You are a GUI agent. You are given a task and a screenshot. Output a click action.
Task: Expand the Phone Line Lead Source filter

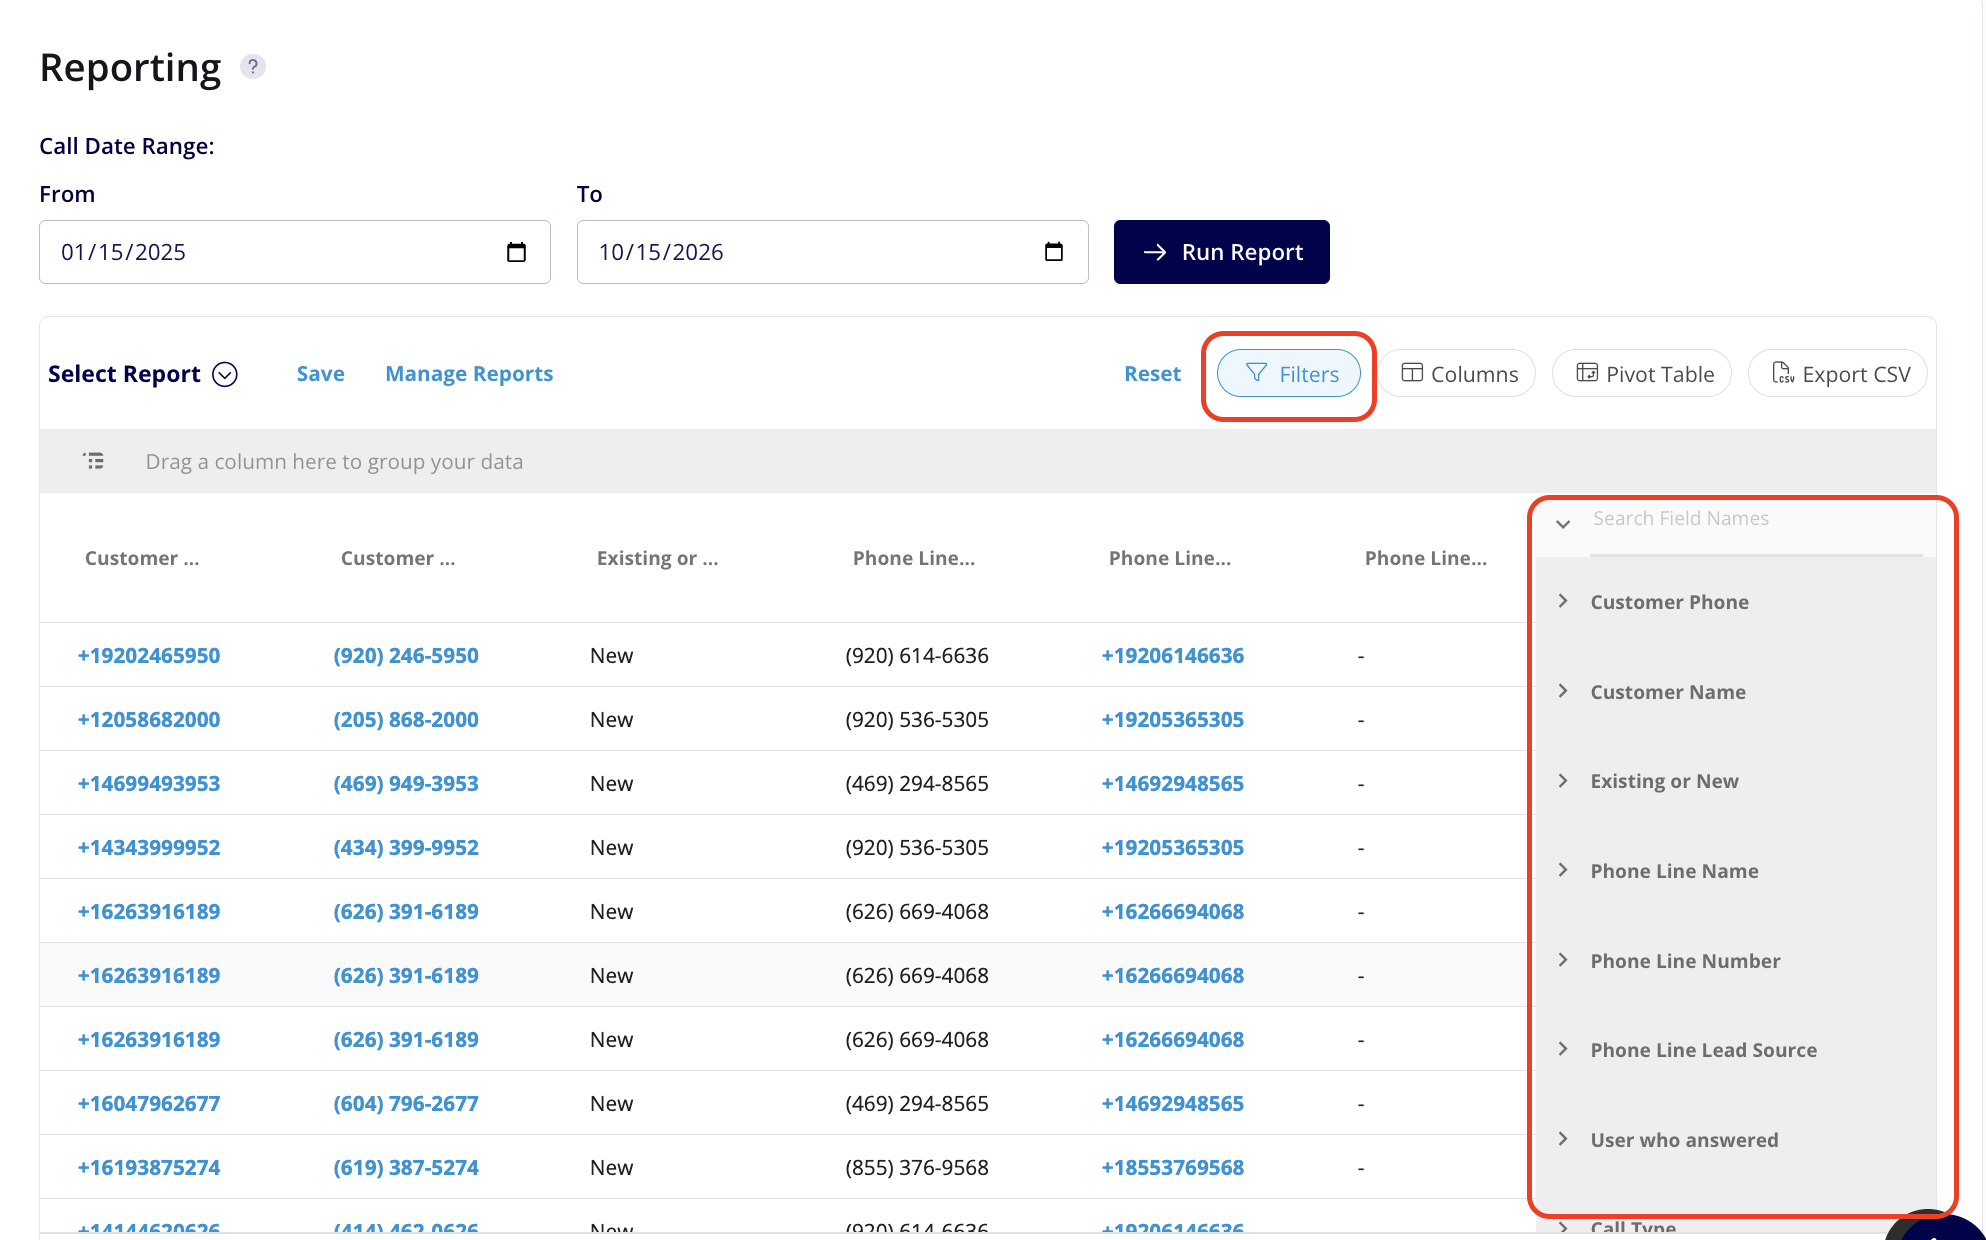pos(1563,1049)
